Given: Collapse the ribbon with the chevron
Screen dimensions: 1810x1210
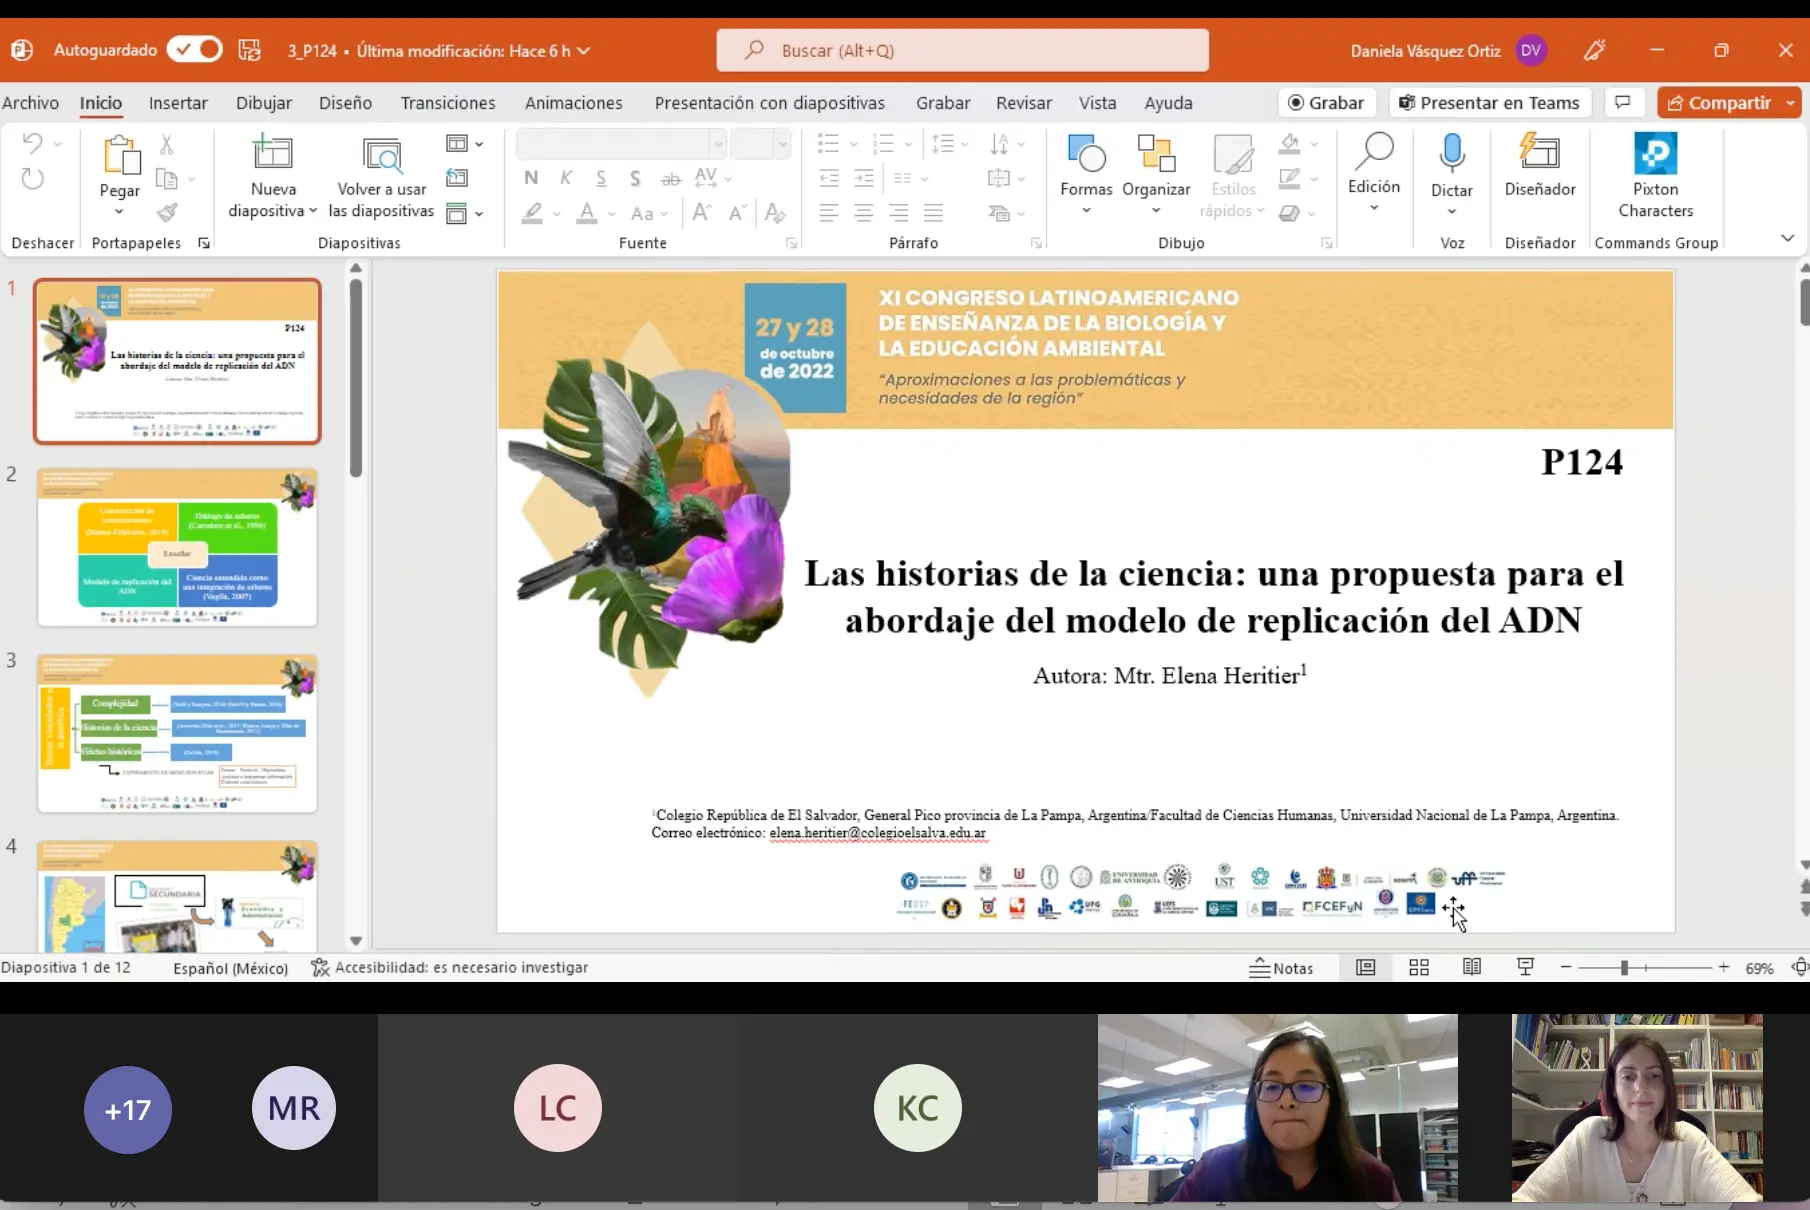Looking at the screenshot, I should [x=1788, y=238].
